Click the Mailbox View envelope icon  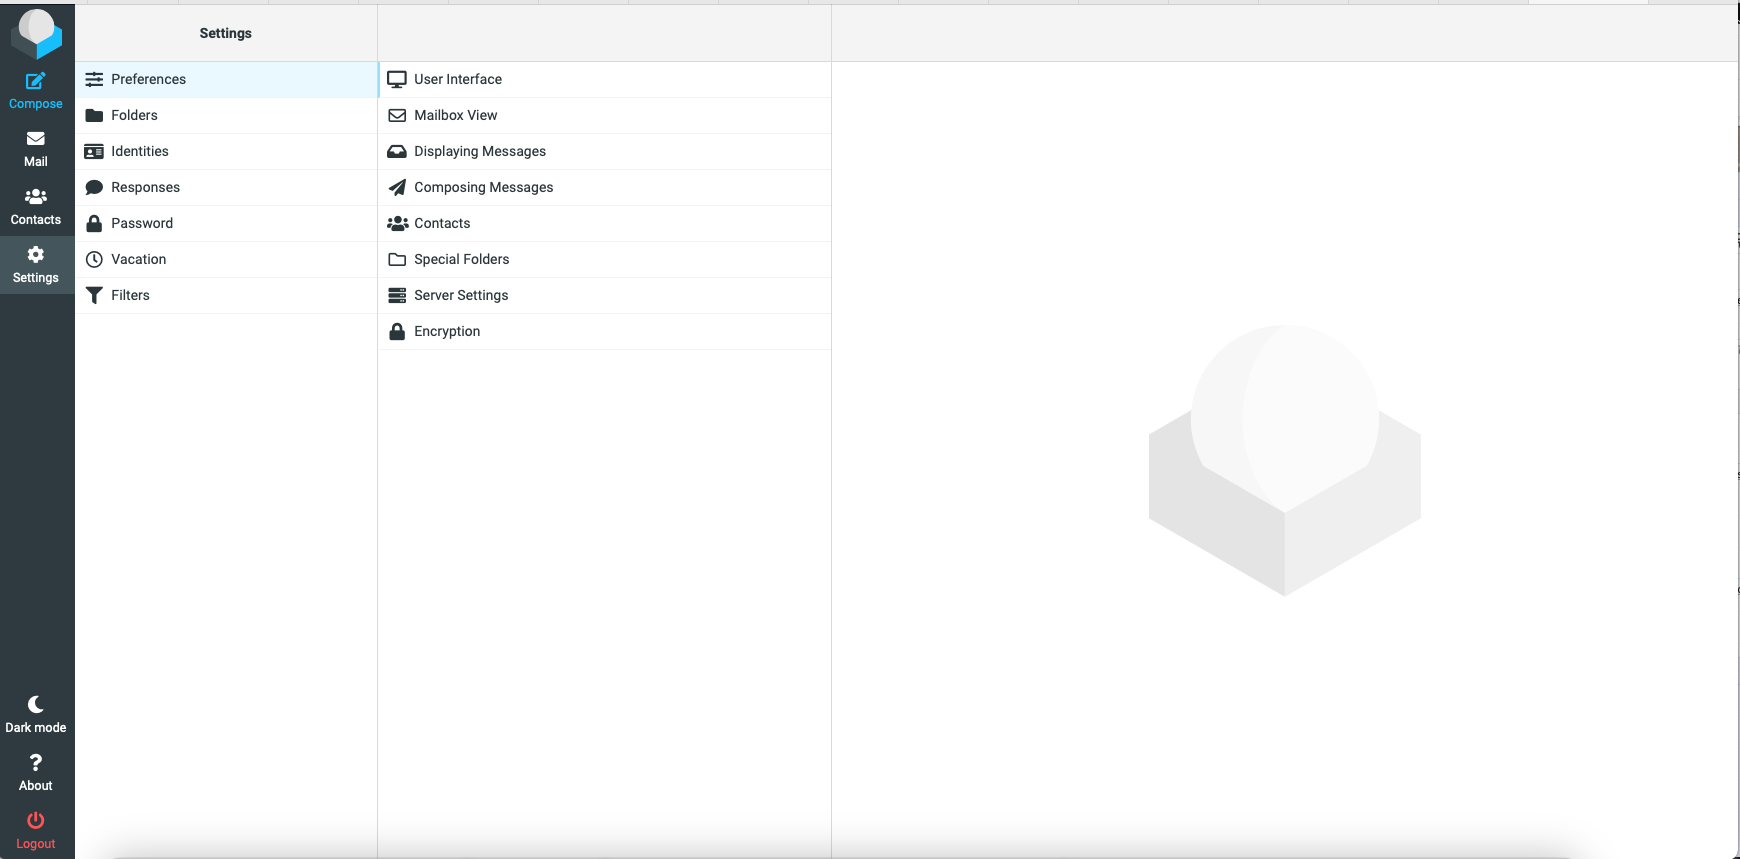pos(397,115)
